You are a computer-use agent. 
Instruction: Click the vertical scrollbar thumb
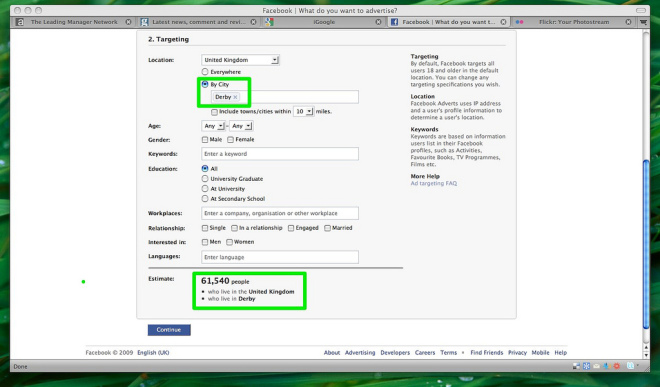[646, 244]
